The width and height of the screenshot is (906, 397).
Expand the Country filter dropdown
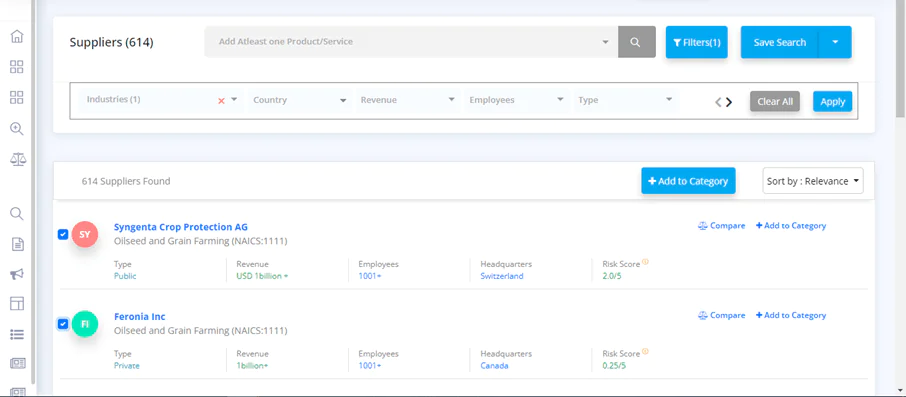pos(299,100)
